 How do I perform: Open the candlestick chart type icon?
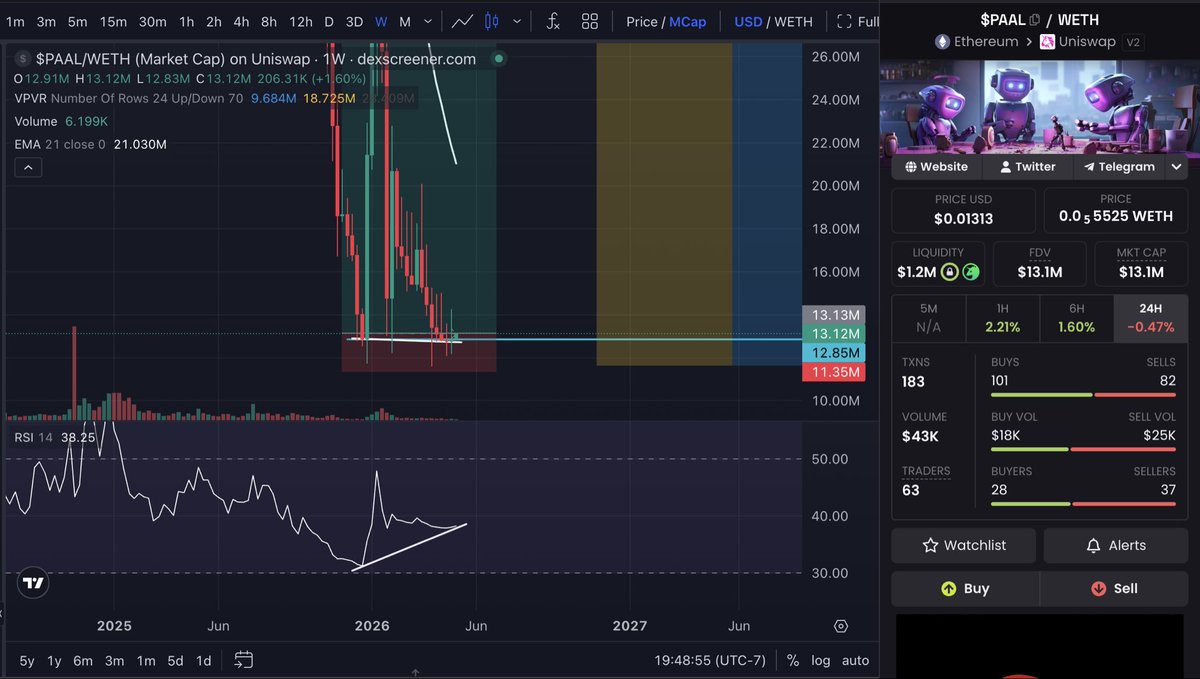click(491, 21)
